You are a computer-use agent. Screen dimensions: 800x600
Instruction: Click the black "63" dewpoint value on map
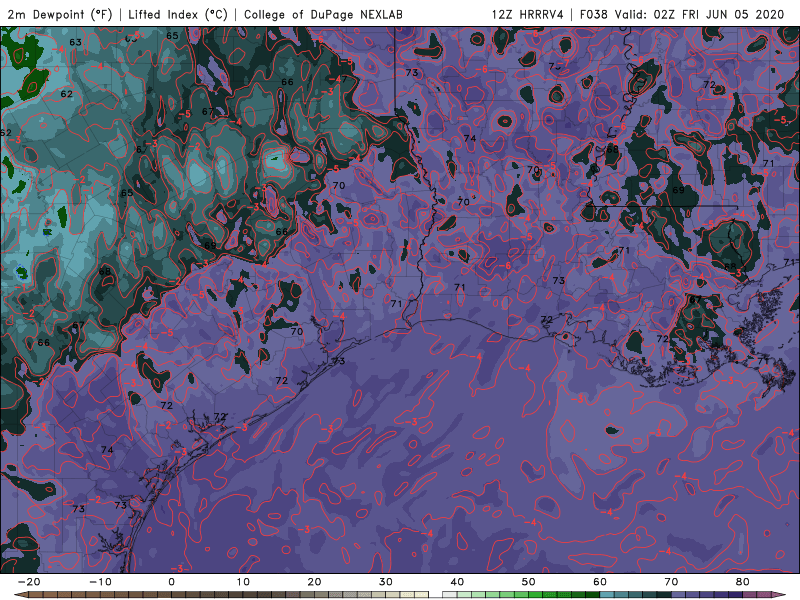pos(76,42)
